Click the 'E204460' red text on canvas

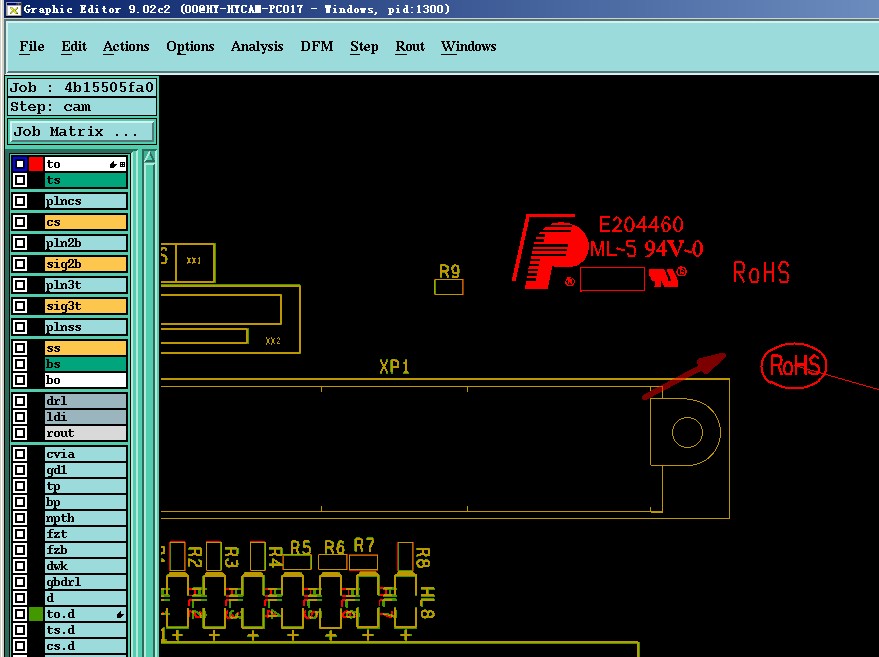click(641, 225)
